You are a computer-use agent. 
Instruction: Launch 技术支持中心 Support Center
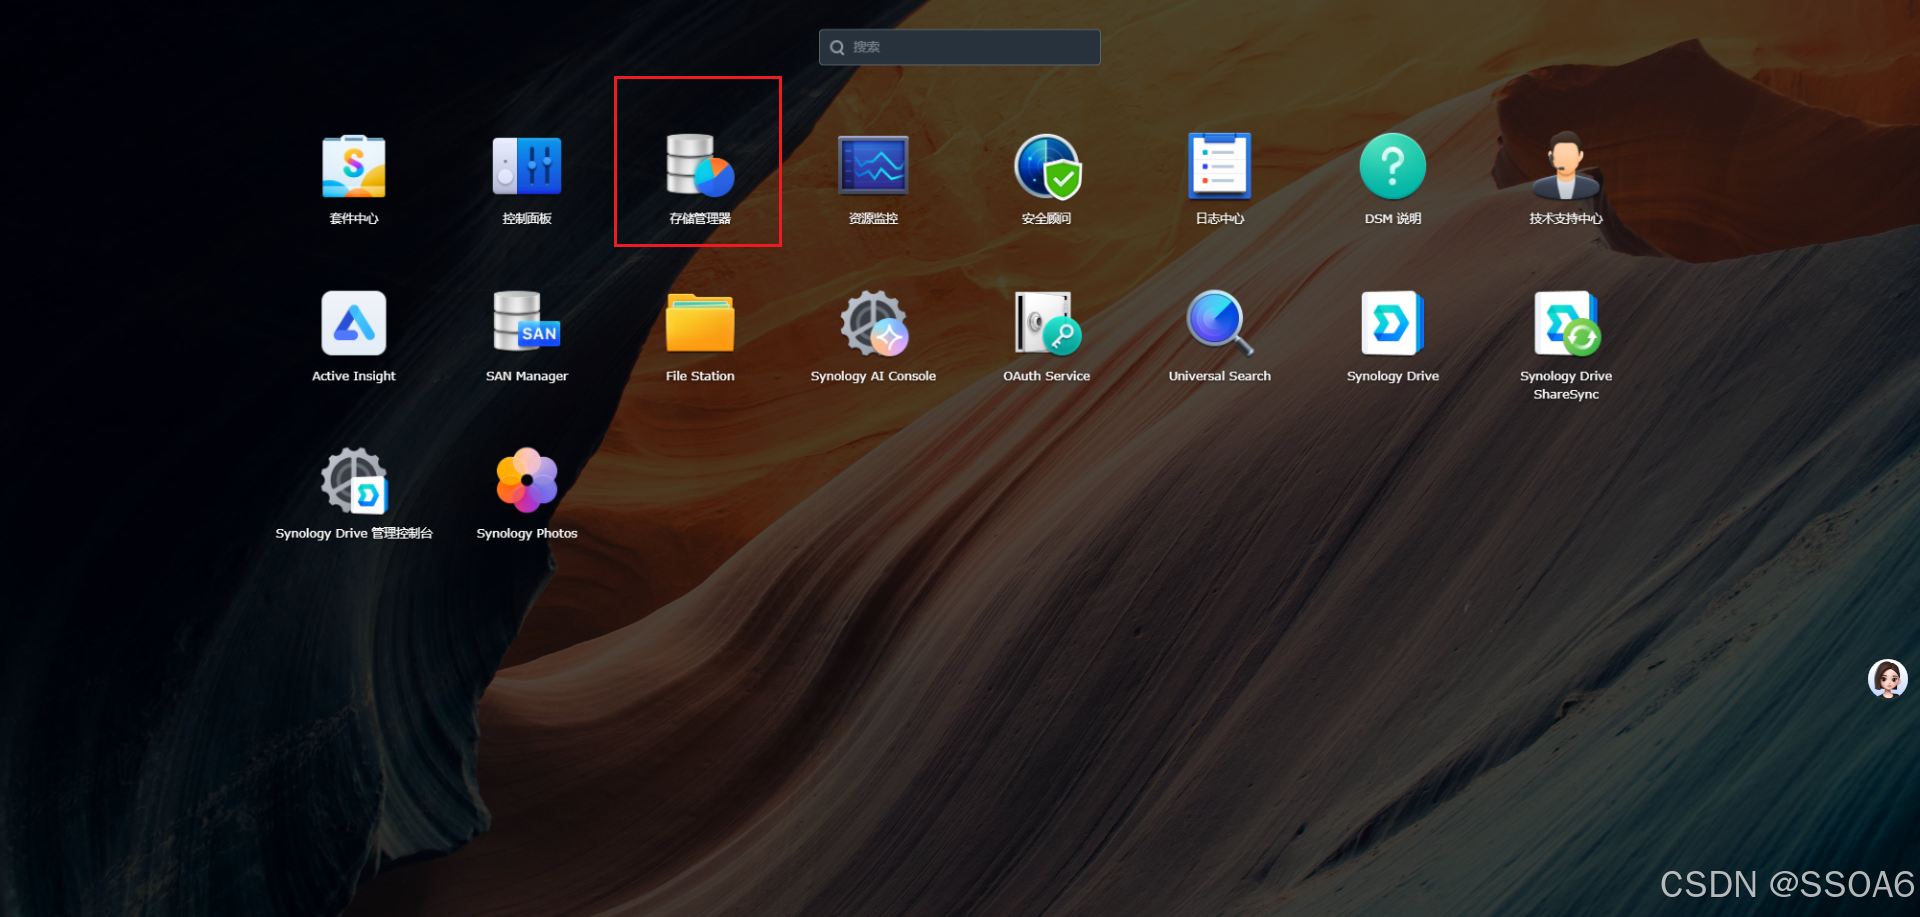(x=1566, y=166)
